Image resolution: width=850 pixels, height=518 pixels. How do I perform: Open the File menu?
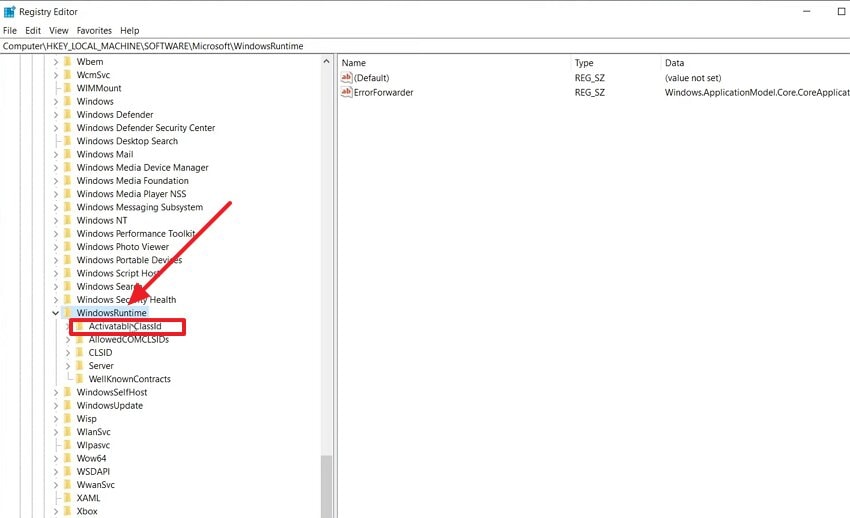(x=10, y=31)
